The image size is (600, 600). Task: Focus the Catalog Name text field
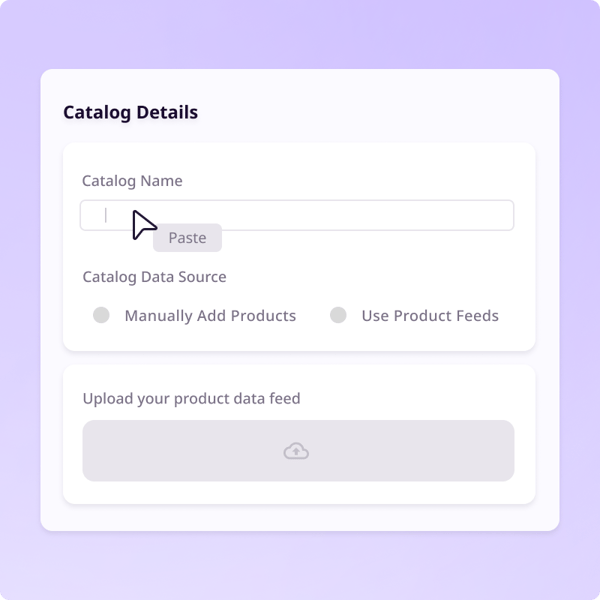tap(297, 215)
